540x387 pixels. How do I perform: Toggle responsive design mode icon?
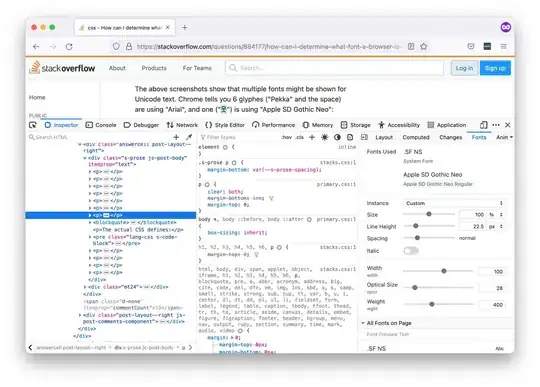click(484, 125)
